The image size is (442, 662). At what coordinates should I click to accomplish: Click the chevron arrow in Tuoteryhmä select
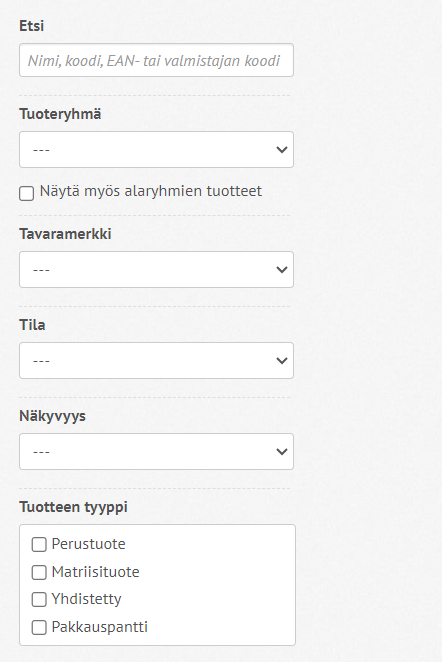pos(282,149)
